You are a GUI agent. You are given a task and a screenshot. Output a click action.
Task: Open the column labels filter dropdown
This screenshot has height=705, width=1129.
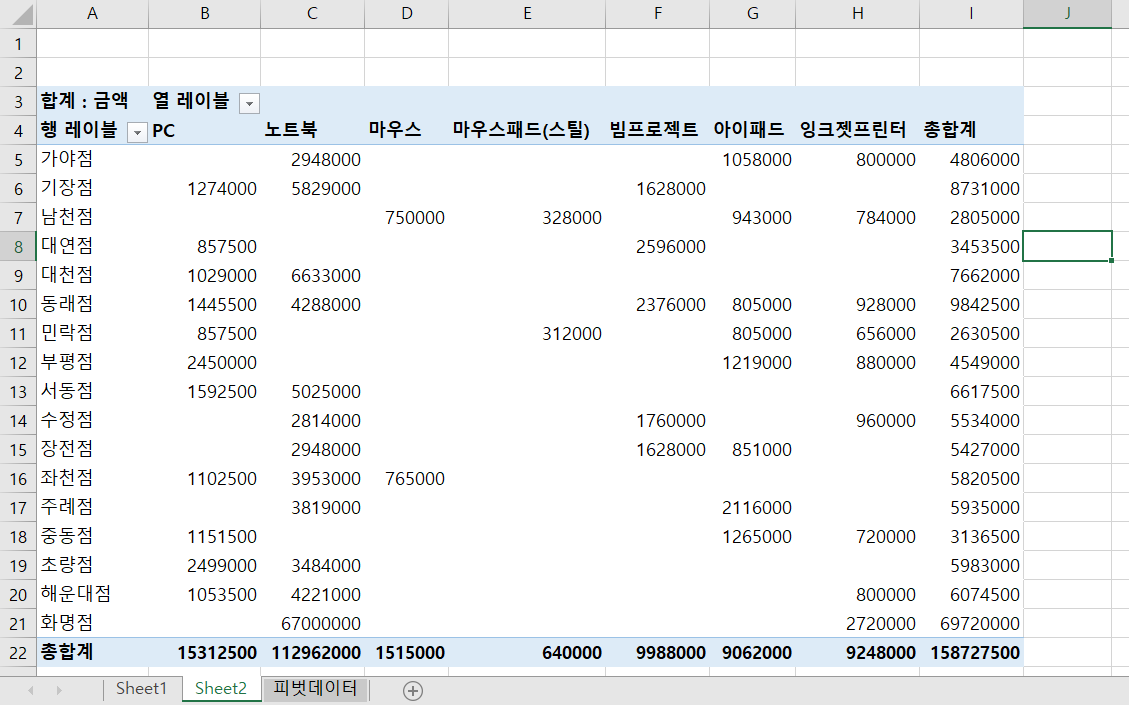pyautogui.click(x=249, y=103)
